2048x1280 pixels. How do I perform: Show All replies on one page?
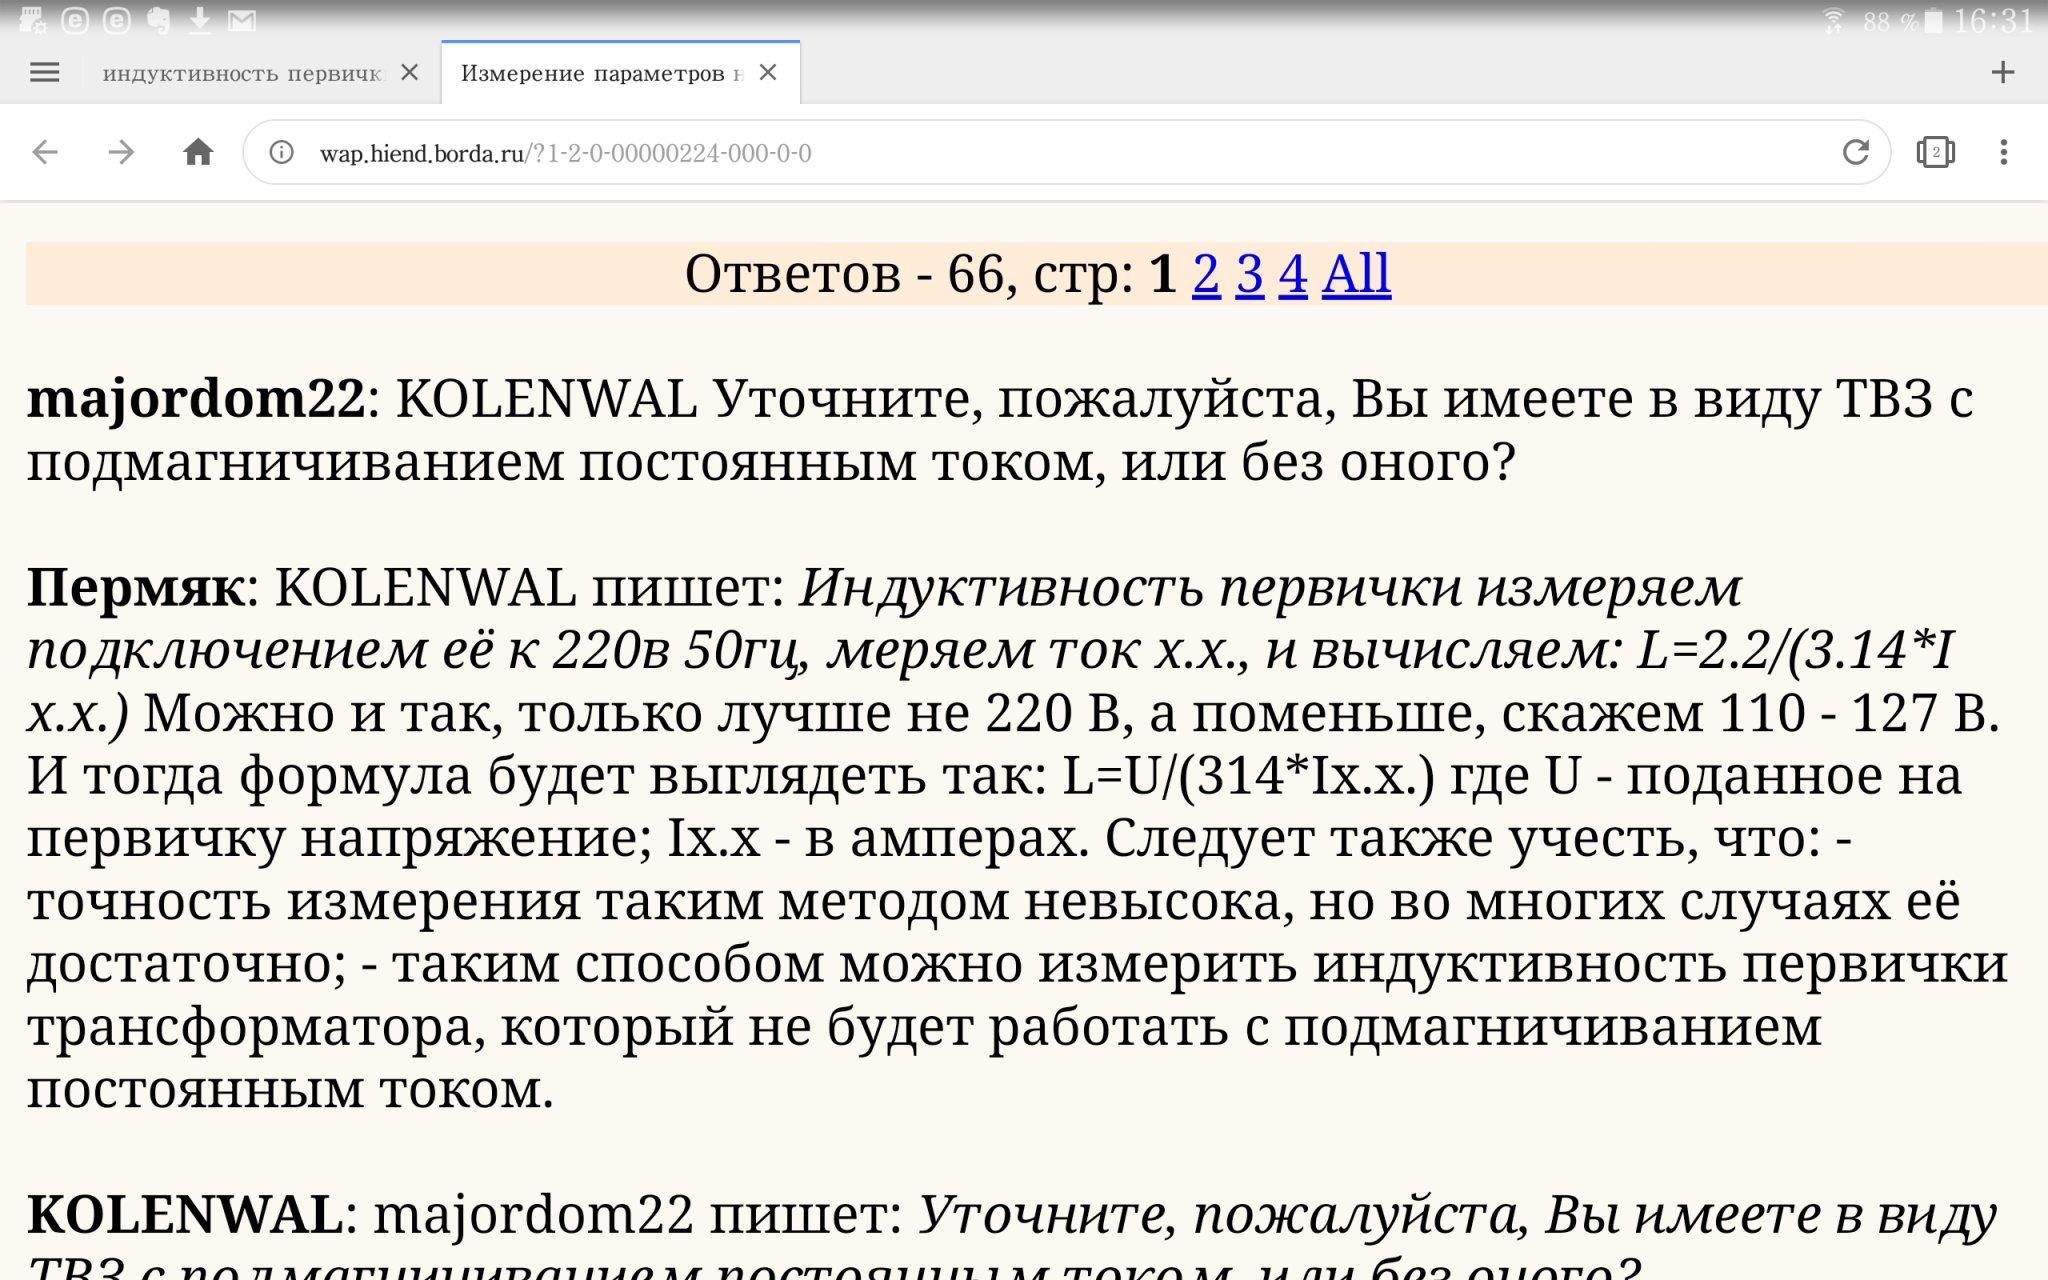(x=1356, y=273)
